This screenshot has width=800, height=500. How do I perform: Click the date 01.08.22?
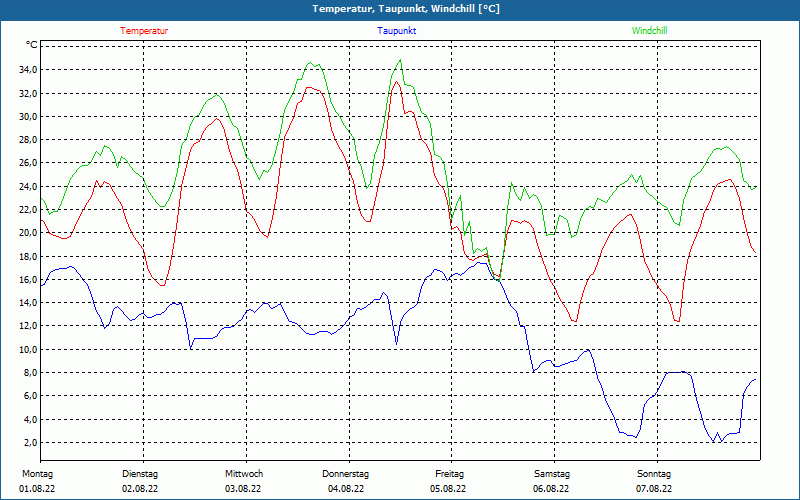[37, 489]
